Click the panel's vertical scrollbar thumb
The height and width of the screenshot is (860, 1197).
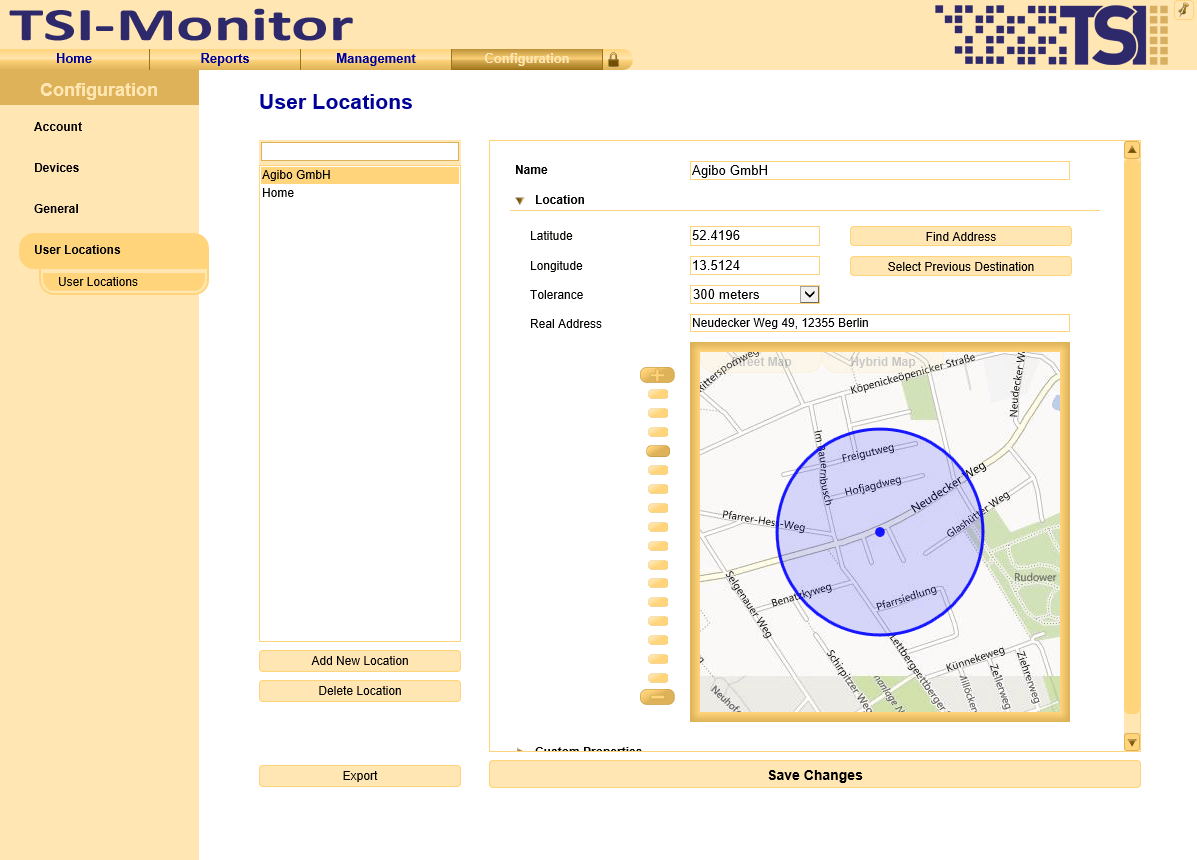(1132, 435)
